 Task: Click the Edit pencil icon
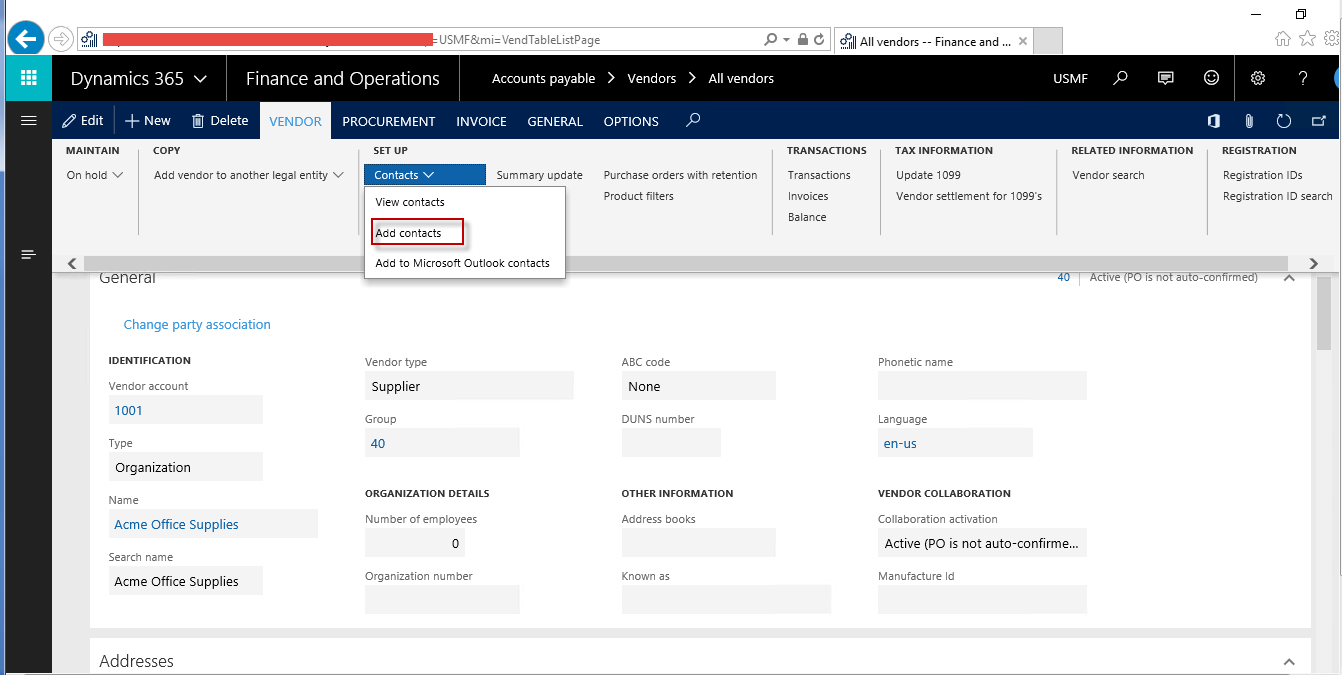coord(83,120)
